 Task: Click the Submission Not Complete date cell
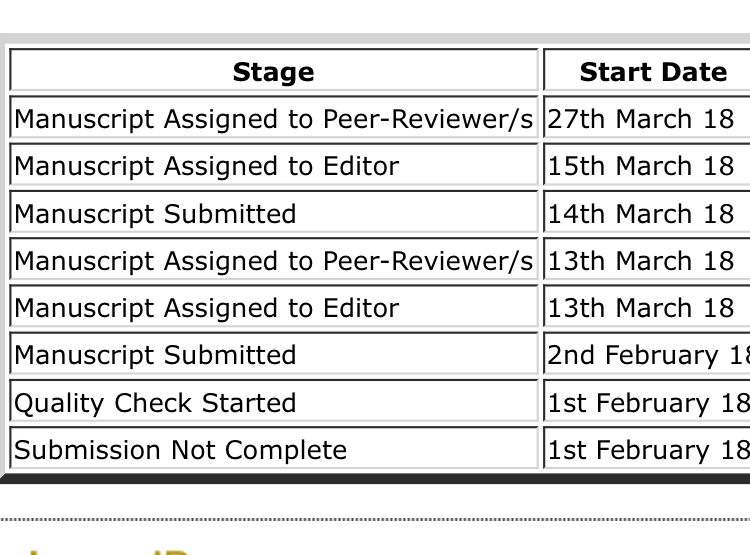click(x=648, y=450)
